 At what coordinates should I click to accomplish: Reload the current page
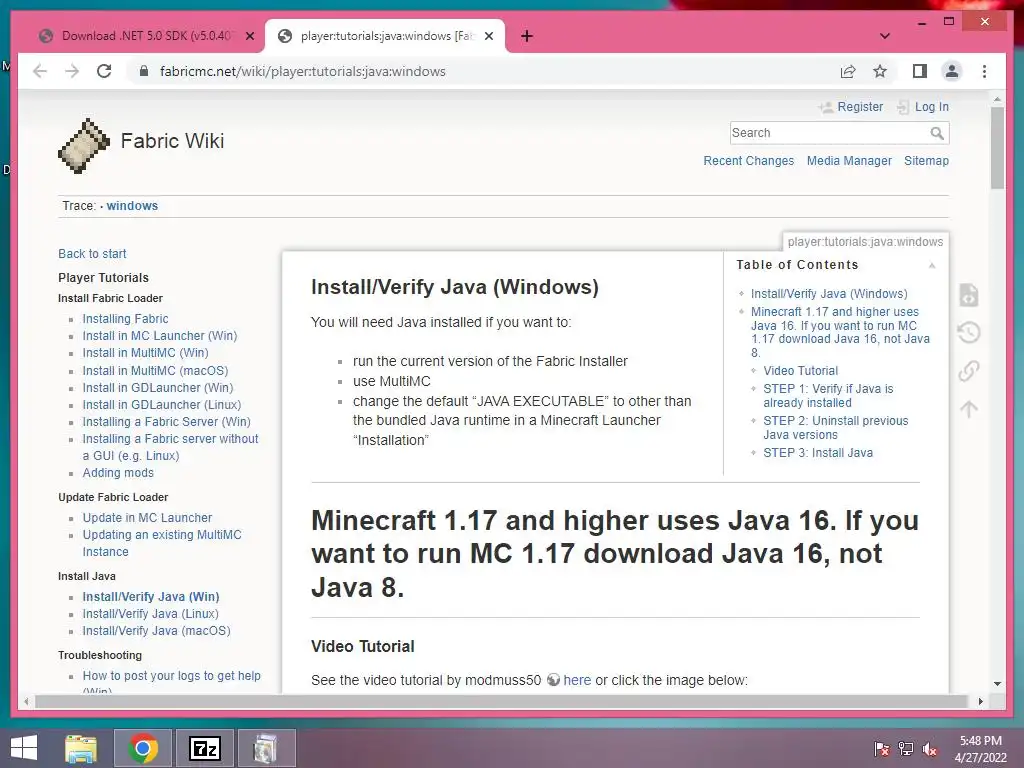pos(104,71)
